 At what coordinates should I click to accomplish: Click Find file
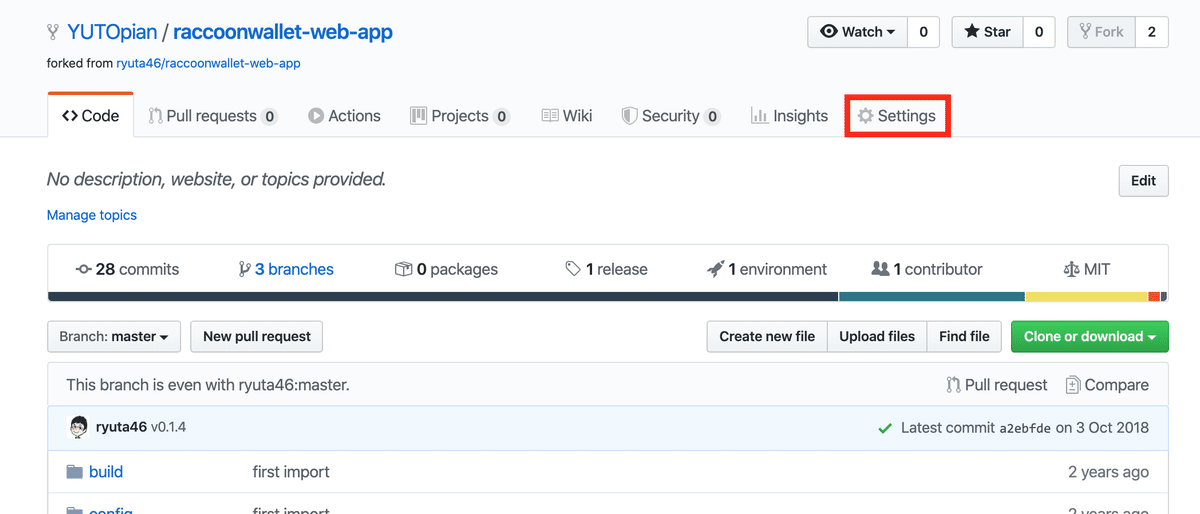(964, 336)
